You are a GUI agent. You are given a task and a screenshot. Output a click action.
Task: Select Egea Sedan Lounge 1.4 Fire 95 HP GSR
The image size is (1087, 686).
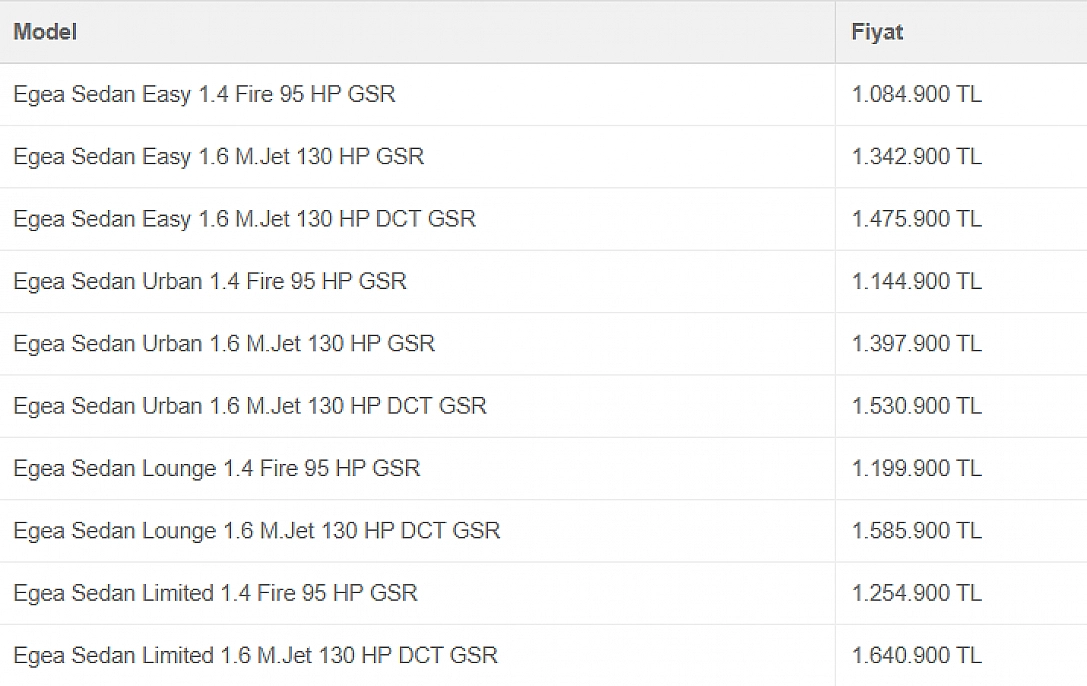(x=217, y=468)
